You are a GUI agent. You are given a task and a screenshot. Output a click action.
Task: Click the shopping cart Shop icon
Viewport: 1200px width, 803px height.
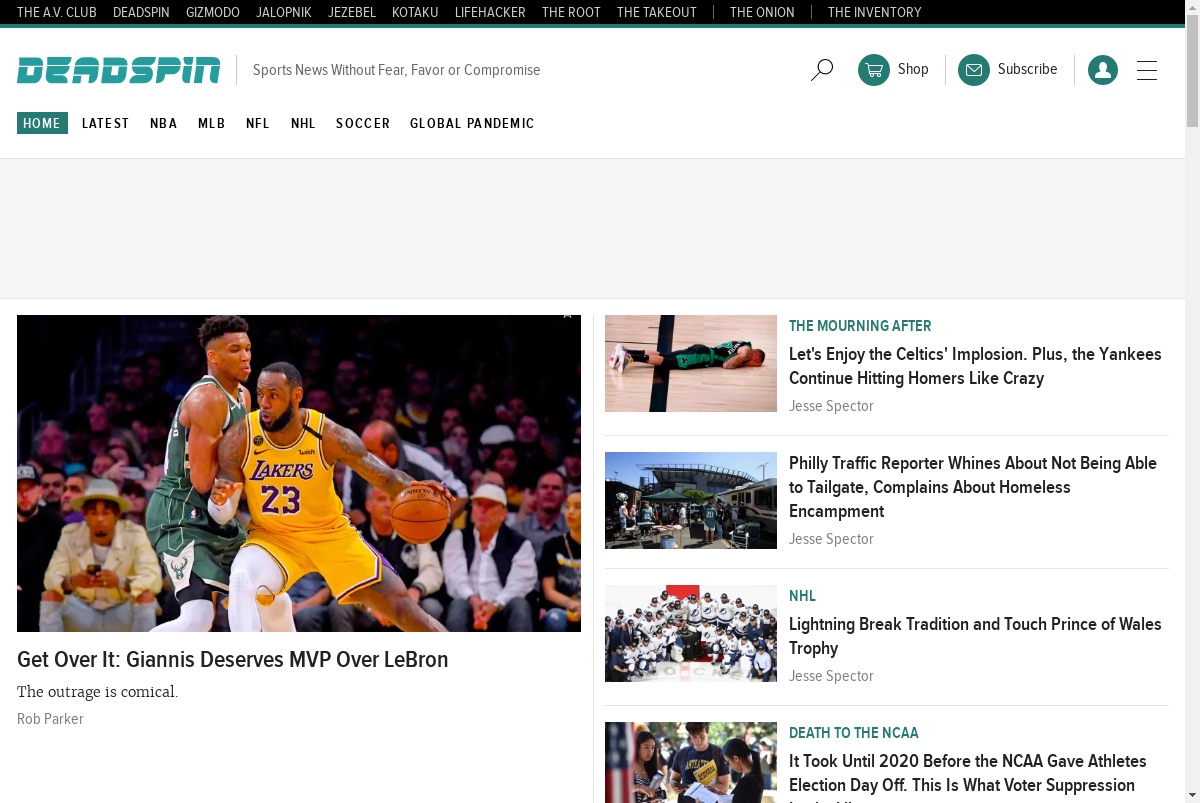coord(874,70)
